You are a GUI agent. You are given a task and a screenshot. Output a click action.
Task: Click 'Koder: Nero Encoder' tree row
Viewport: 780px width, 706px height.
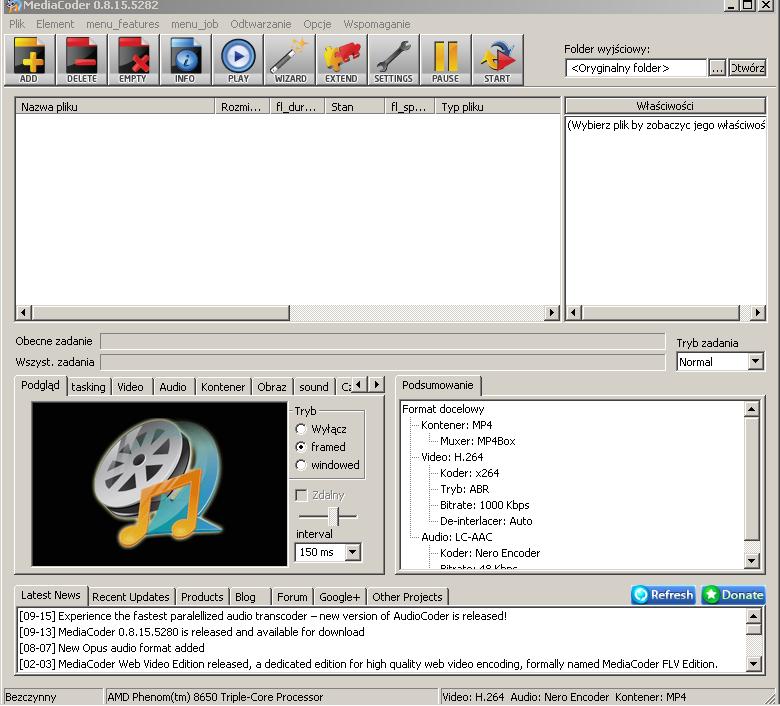[490, 553]
